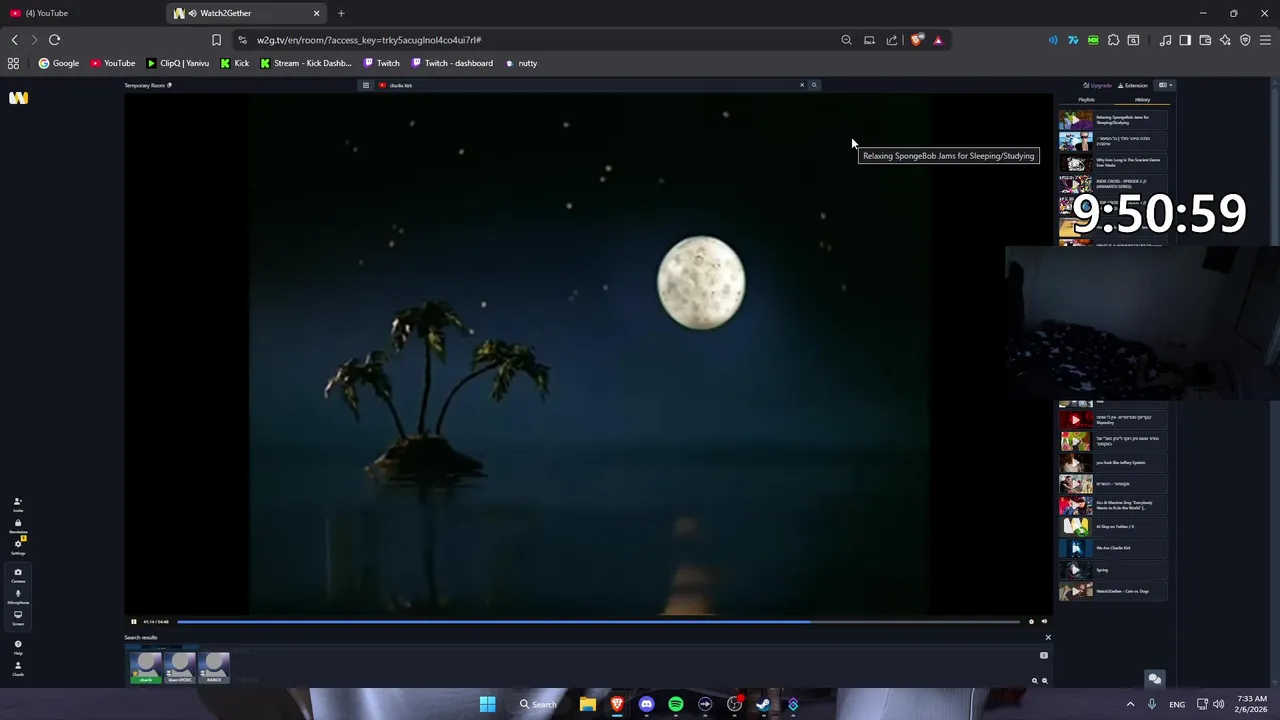Share this page from address bar
The width and height of the screenshot is (1280, 720).
892,40
